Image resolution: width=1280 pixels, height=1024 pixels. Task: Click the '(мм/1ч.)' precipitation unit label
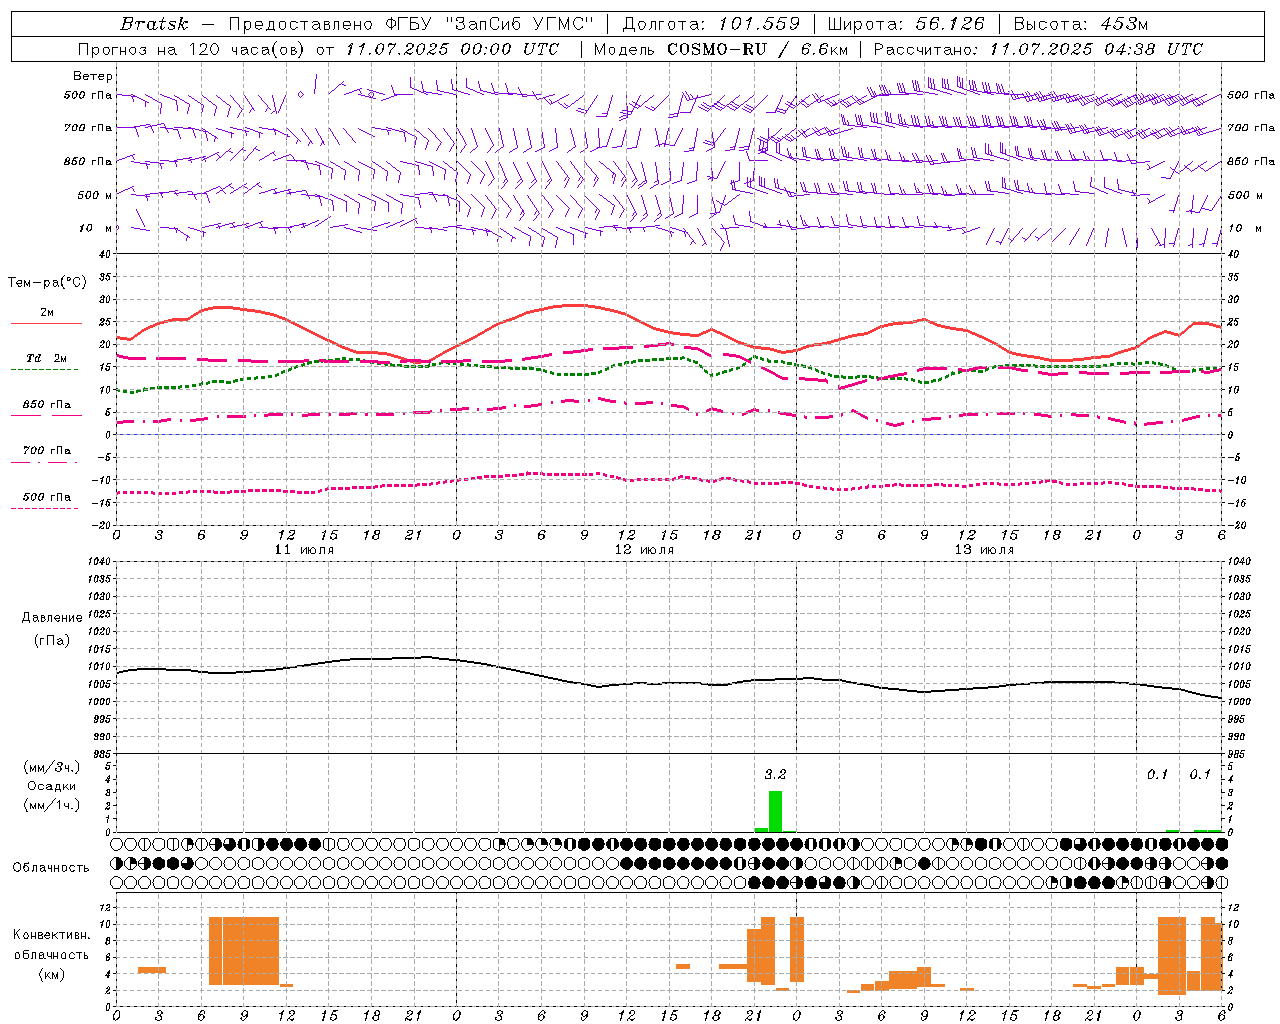pos(52,805)
